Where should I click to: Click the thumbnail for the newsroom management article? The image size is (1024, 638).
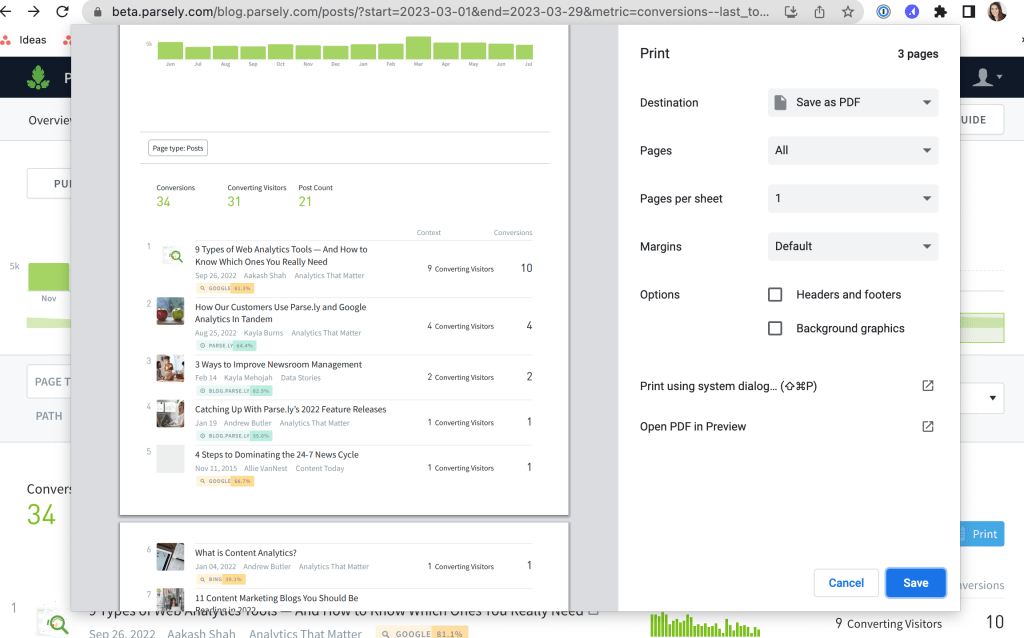(170, 369)
